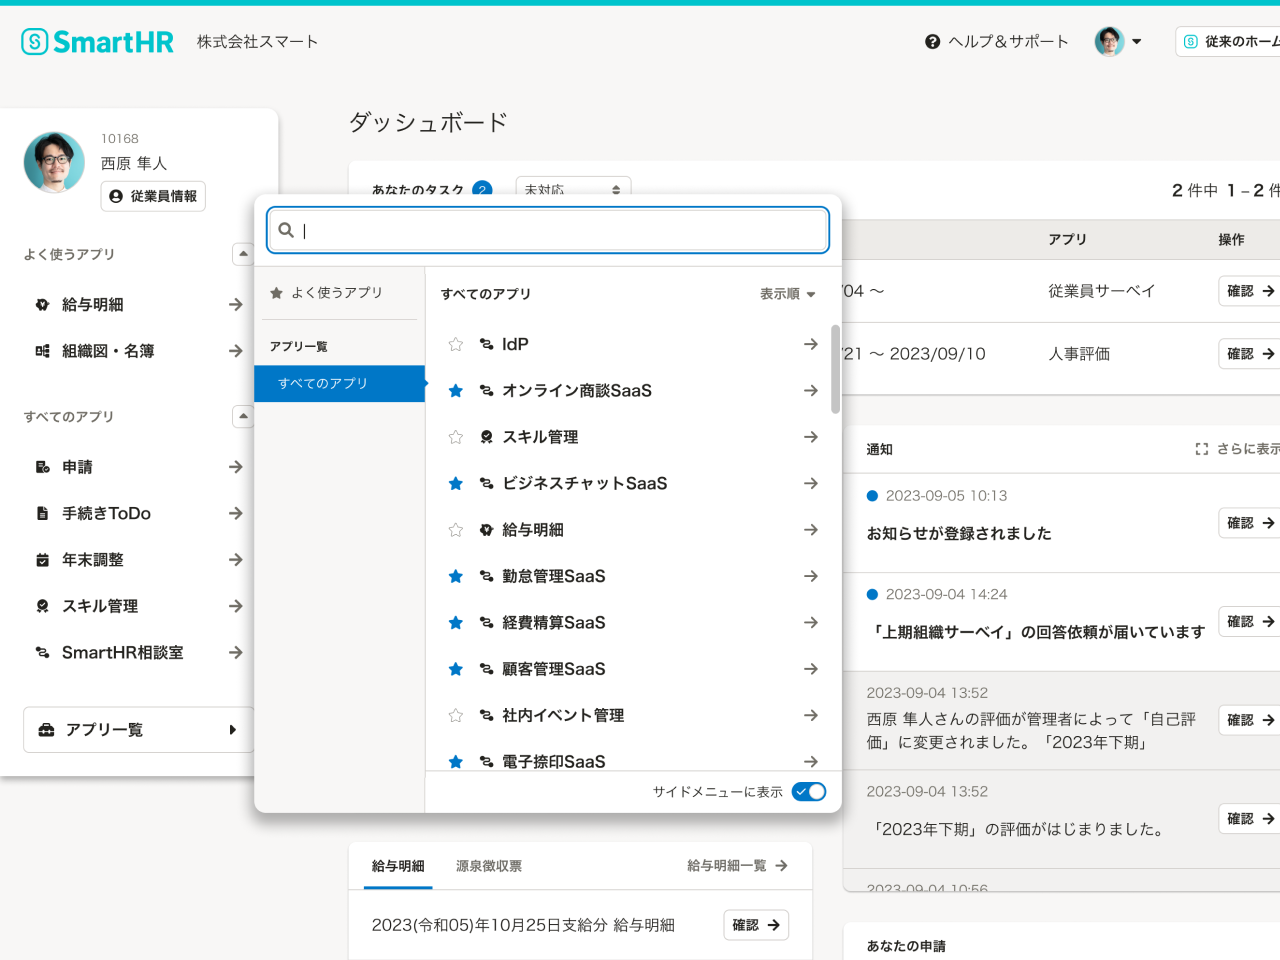This screenshot has width=1280, height=960.
Task: Click the search magnifier icon
Action: [x=286, y=230]
